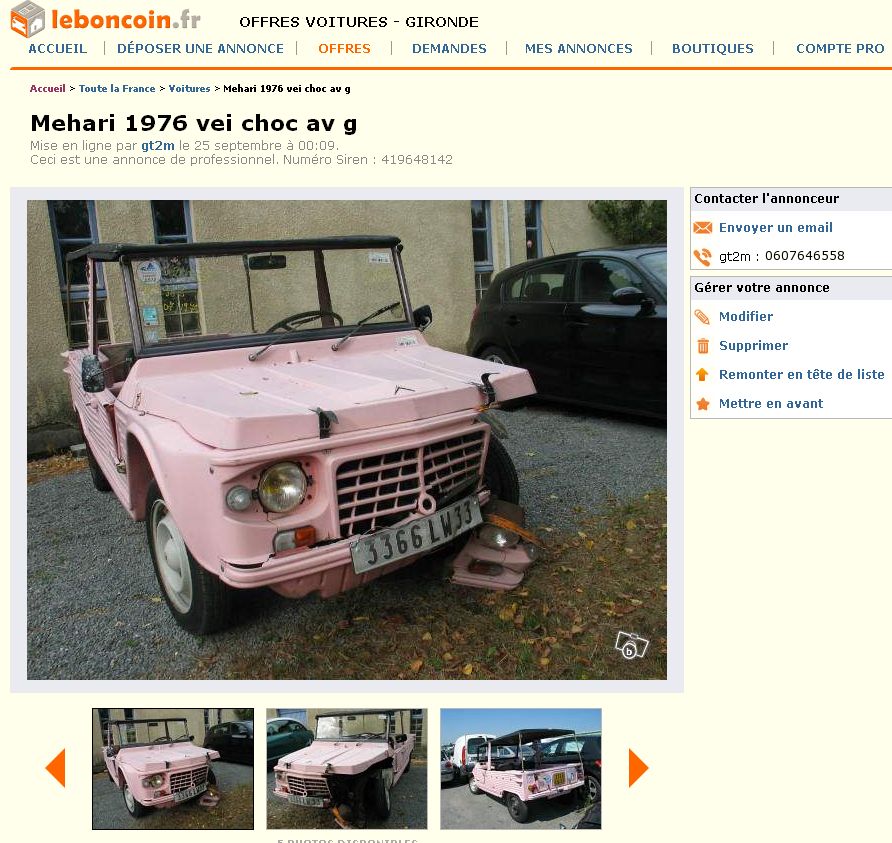Click the main Mehari photo

click(x=347, y=440)
